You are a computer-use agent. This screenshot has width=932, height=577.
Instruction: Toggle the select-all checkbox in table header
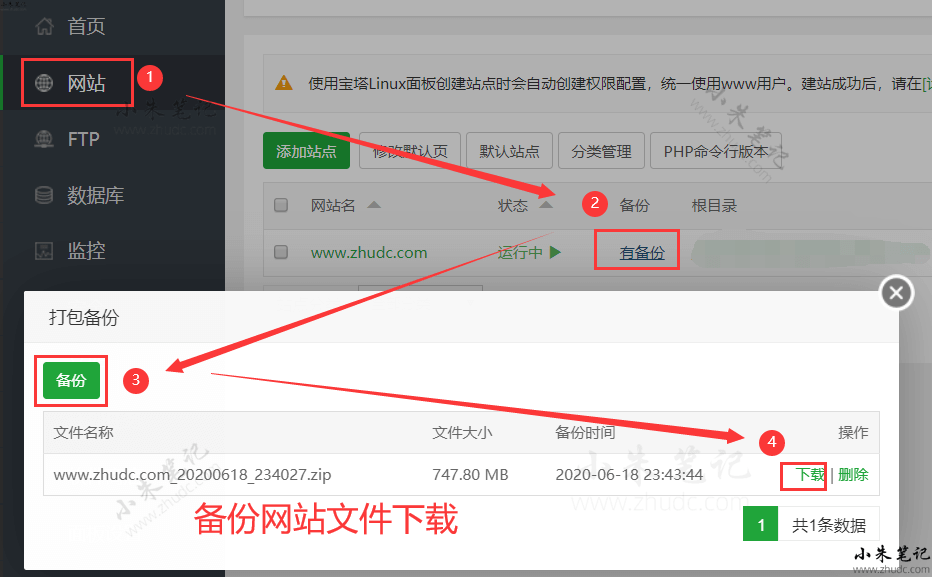coord(281,205)
